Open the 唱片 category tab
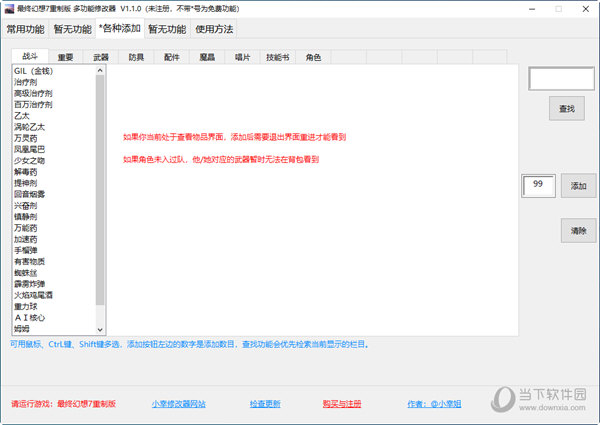Image resolution: width=600 pixels, height=425 pixels. 243,57
